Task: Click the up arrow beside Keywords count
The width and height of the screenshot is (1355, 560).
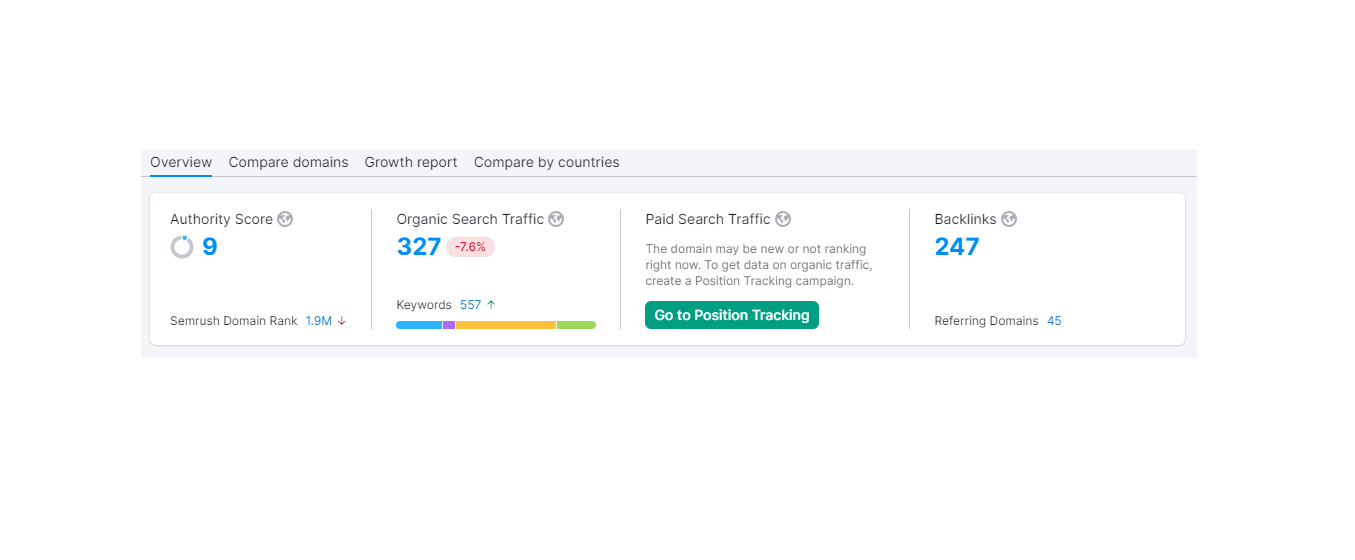Action: click(x=491, y=305)
